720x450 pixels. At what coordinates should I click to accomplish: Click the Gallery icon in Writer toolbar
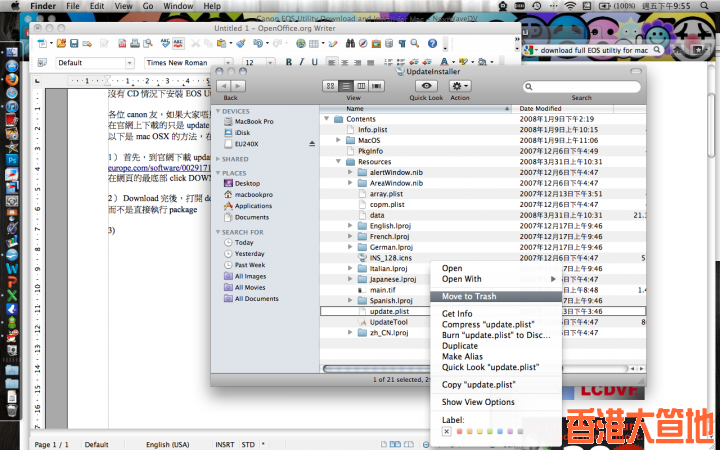coord(376,44)
